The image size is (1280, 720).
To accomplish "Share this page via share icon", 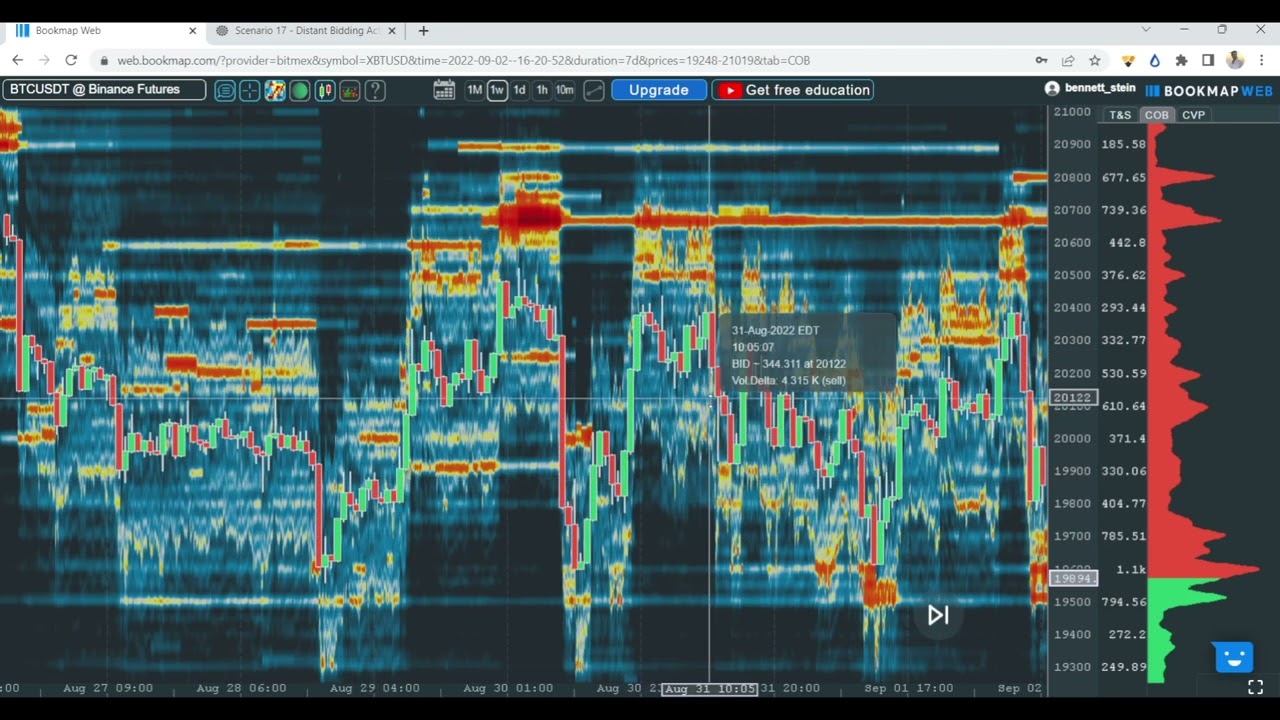I will 1068,61.
